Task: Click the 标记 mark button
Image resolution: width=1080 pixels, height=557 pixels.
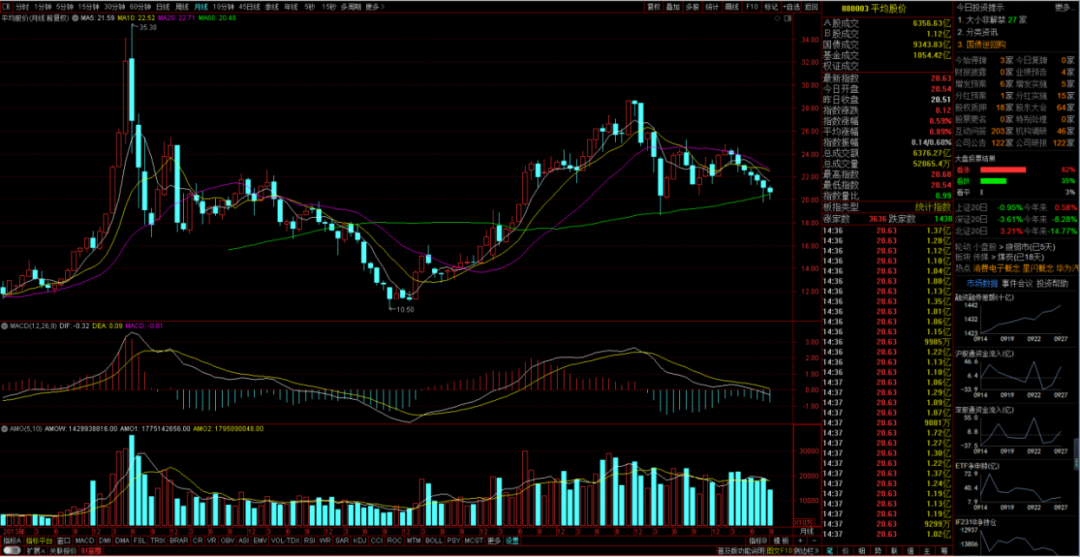Action: (771, 7)
